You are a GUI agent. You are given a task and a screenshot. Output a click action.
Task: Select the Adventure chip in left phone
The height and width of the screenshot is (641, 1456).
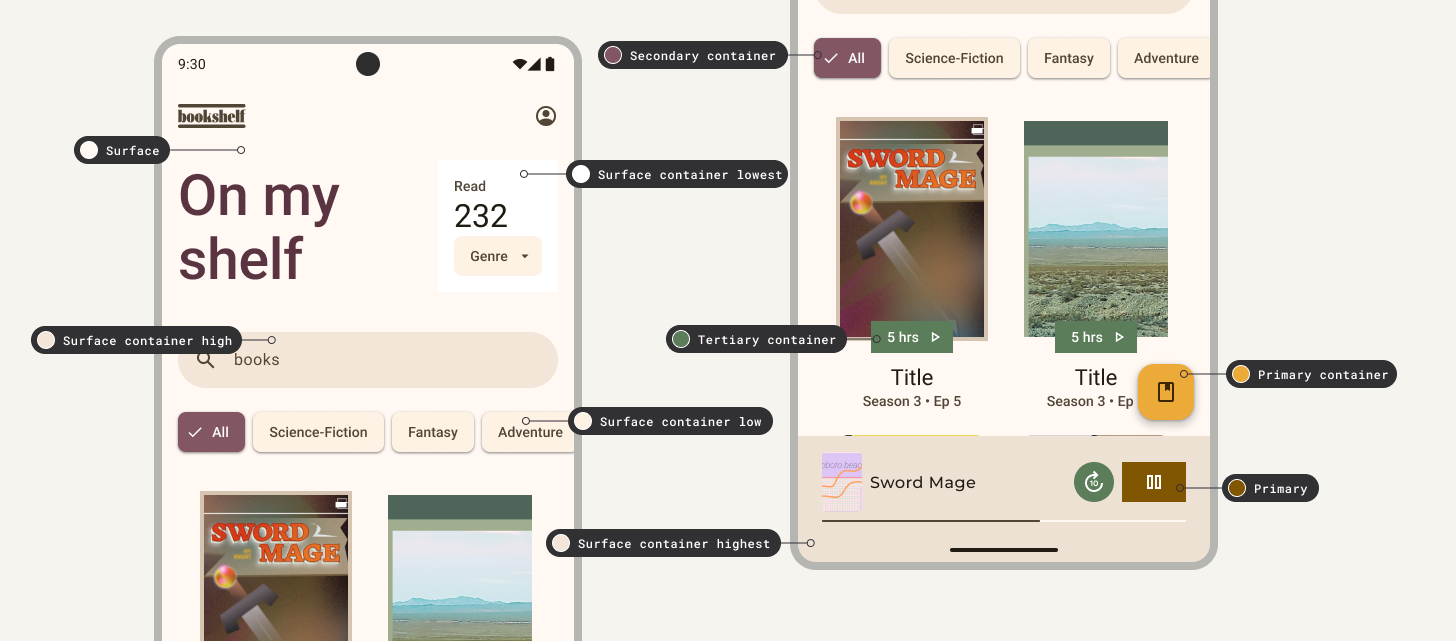pos(529,432)
